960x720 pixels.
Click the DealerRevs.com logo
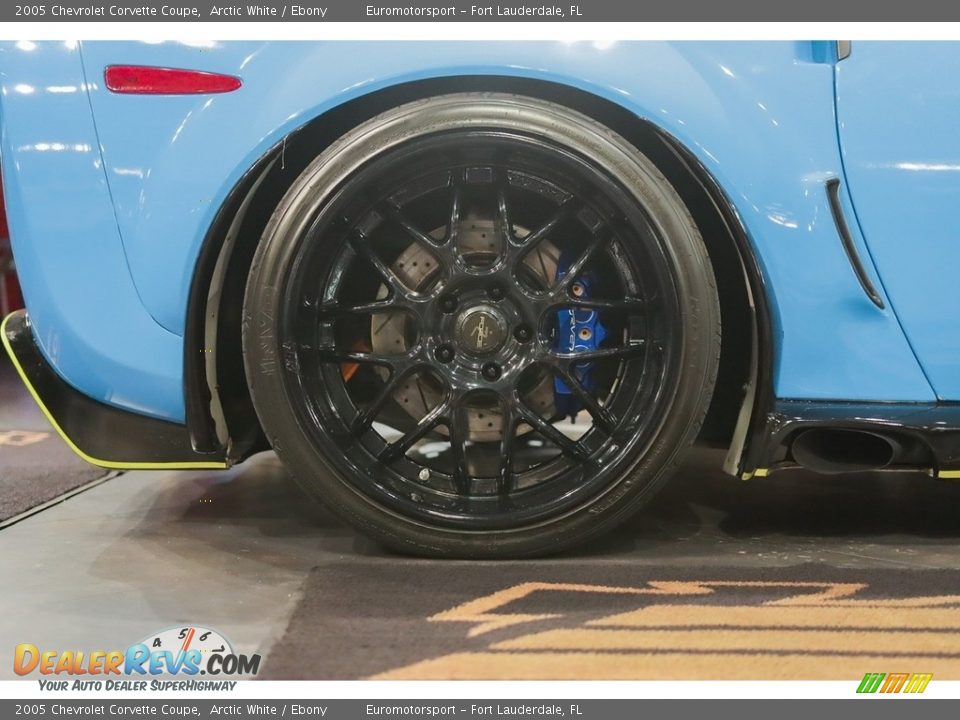point(137,660)
